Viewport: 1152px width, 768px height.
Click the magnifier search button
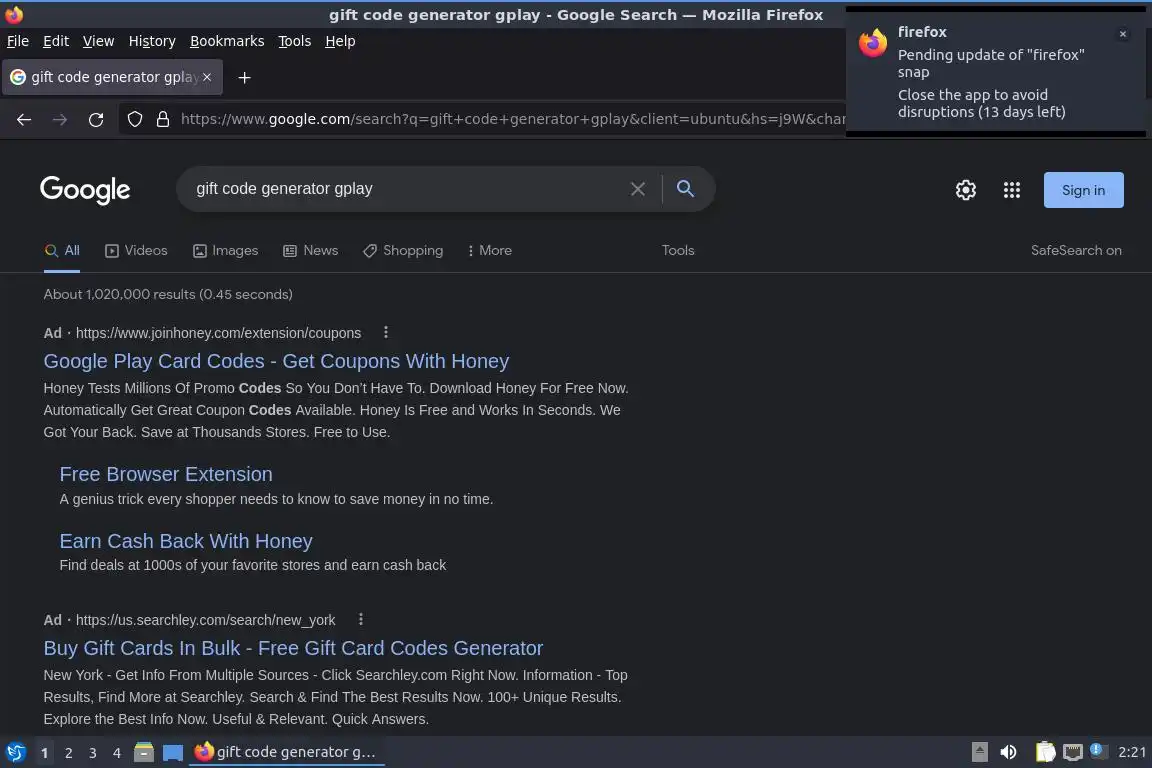(x=685, y=188)
